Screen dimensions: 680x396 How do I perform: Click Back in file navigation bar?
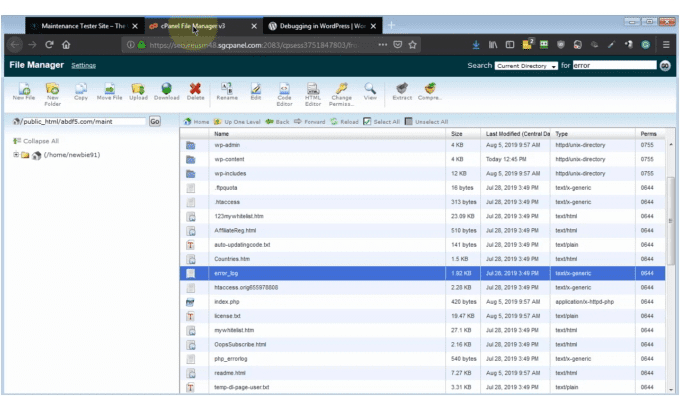coord(277,121)
